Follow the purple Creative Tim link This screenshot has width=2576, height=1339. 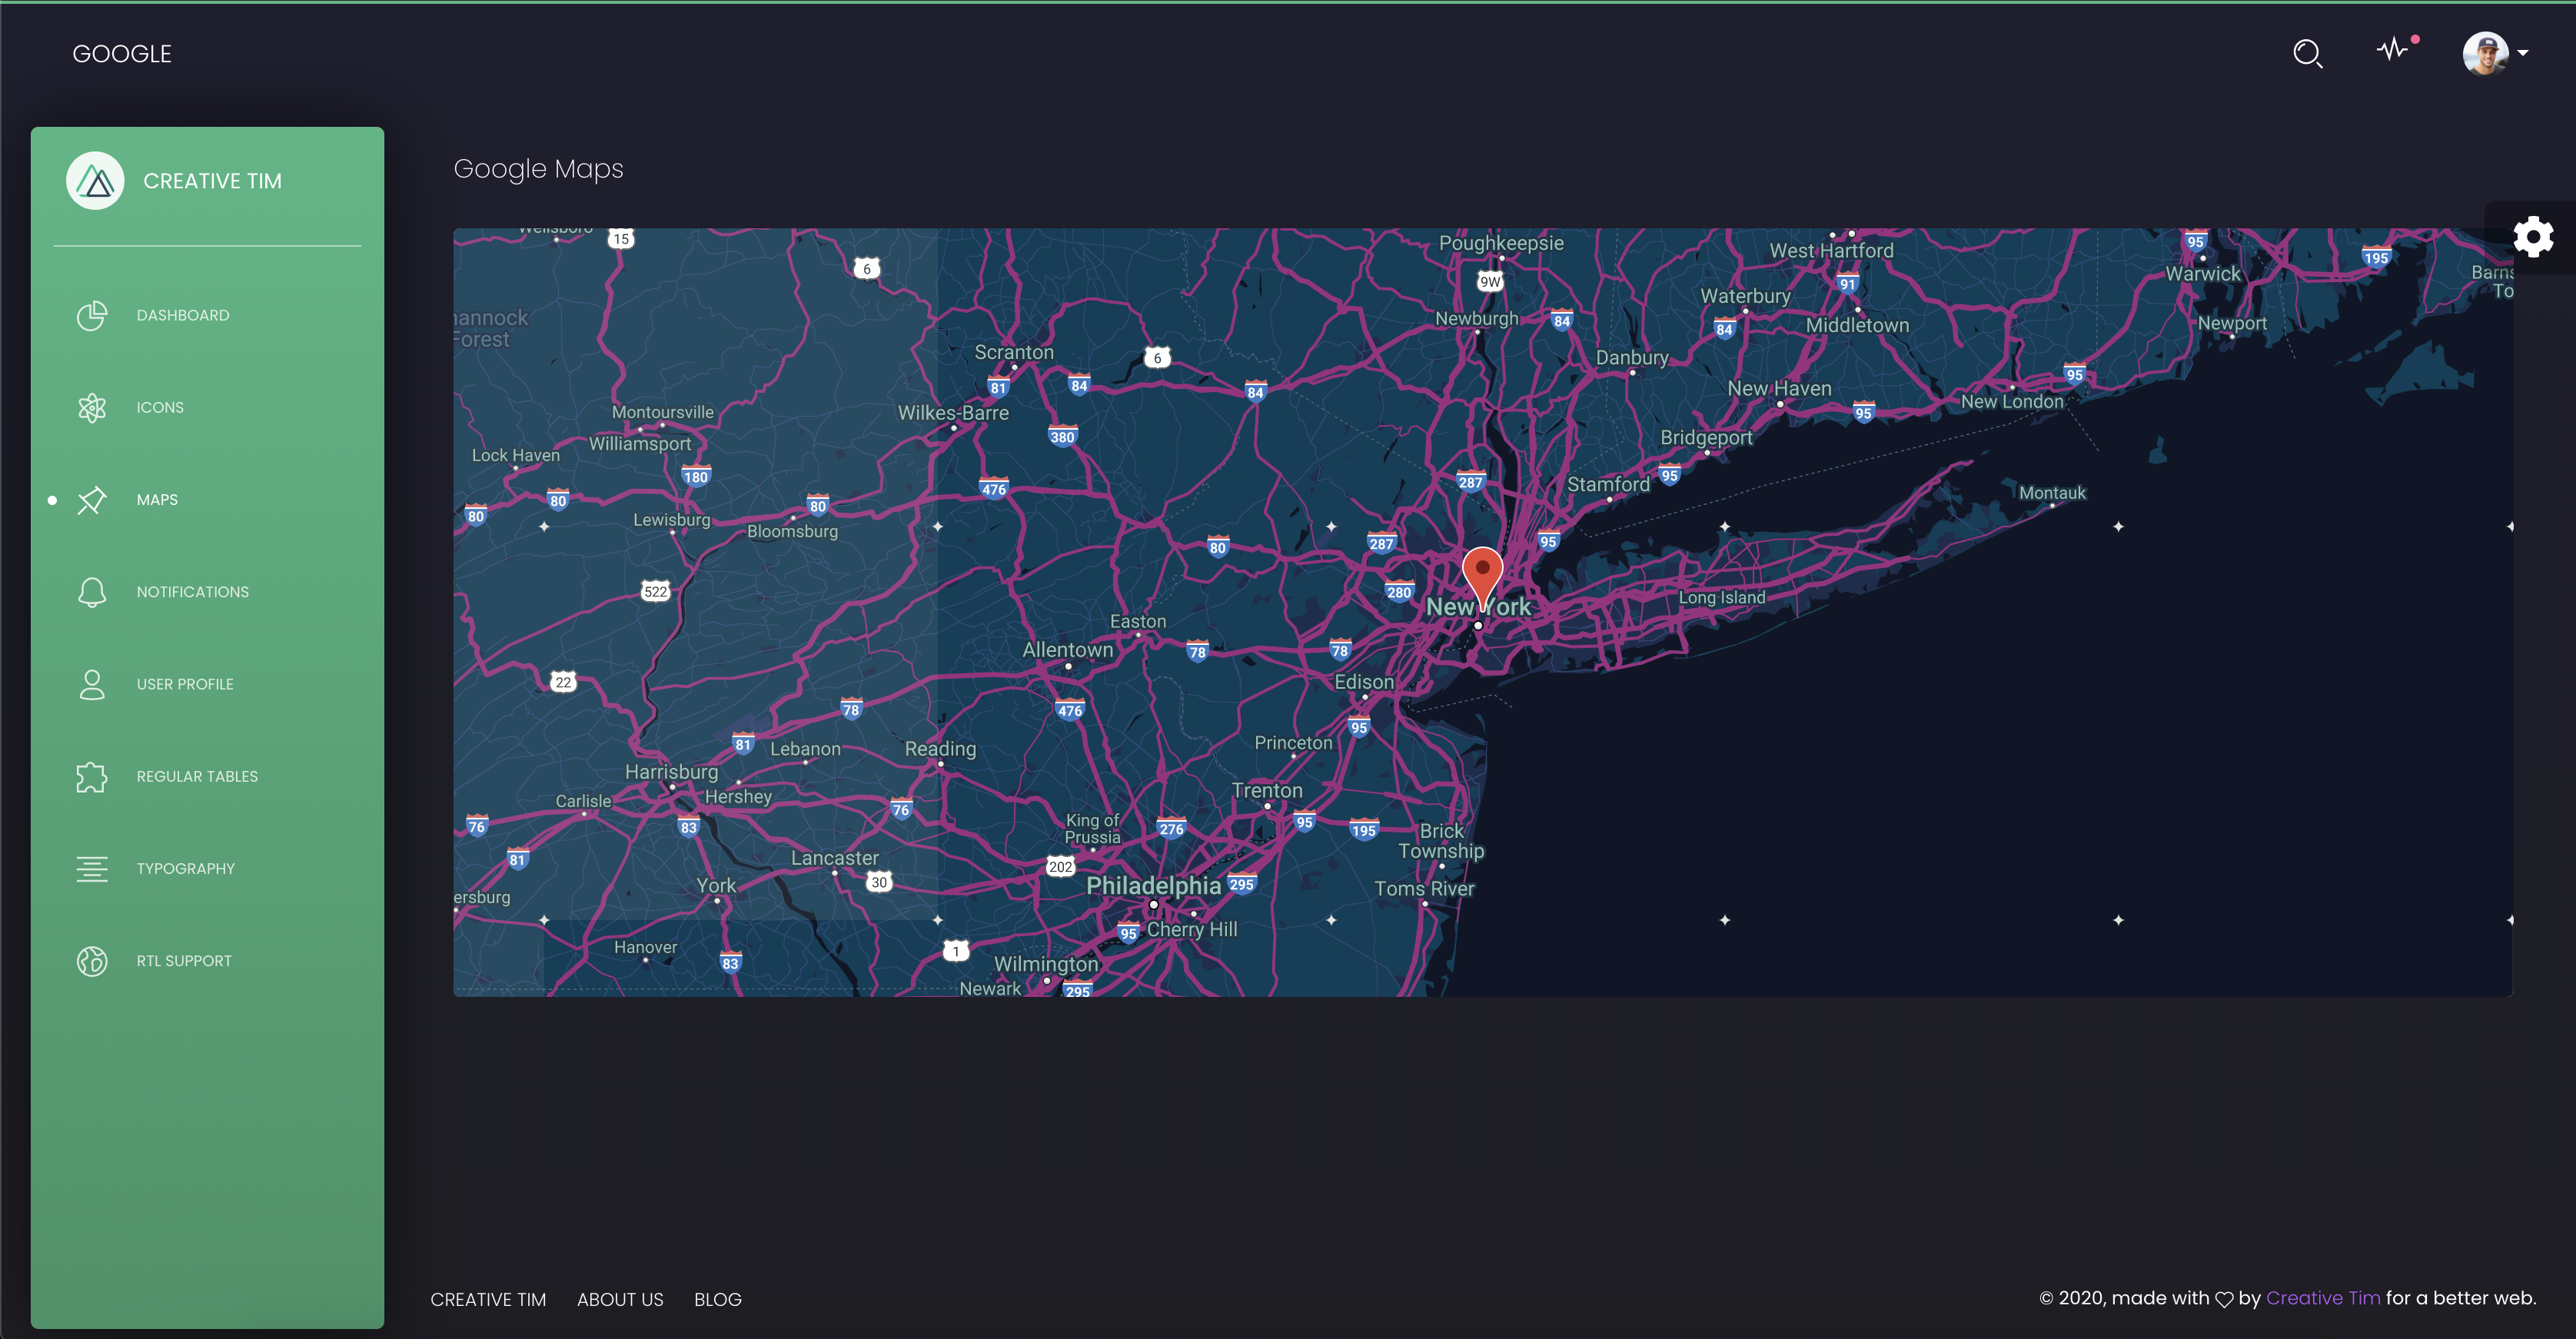(2322, 1298)
